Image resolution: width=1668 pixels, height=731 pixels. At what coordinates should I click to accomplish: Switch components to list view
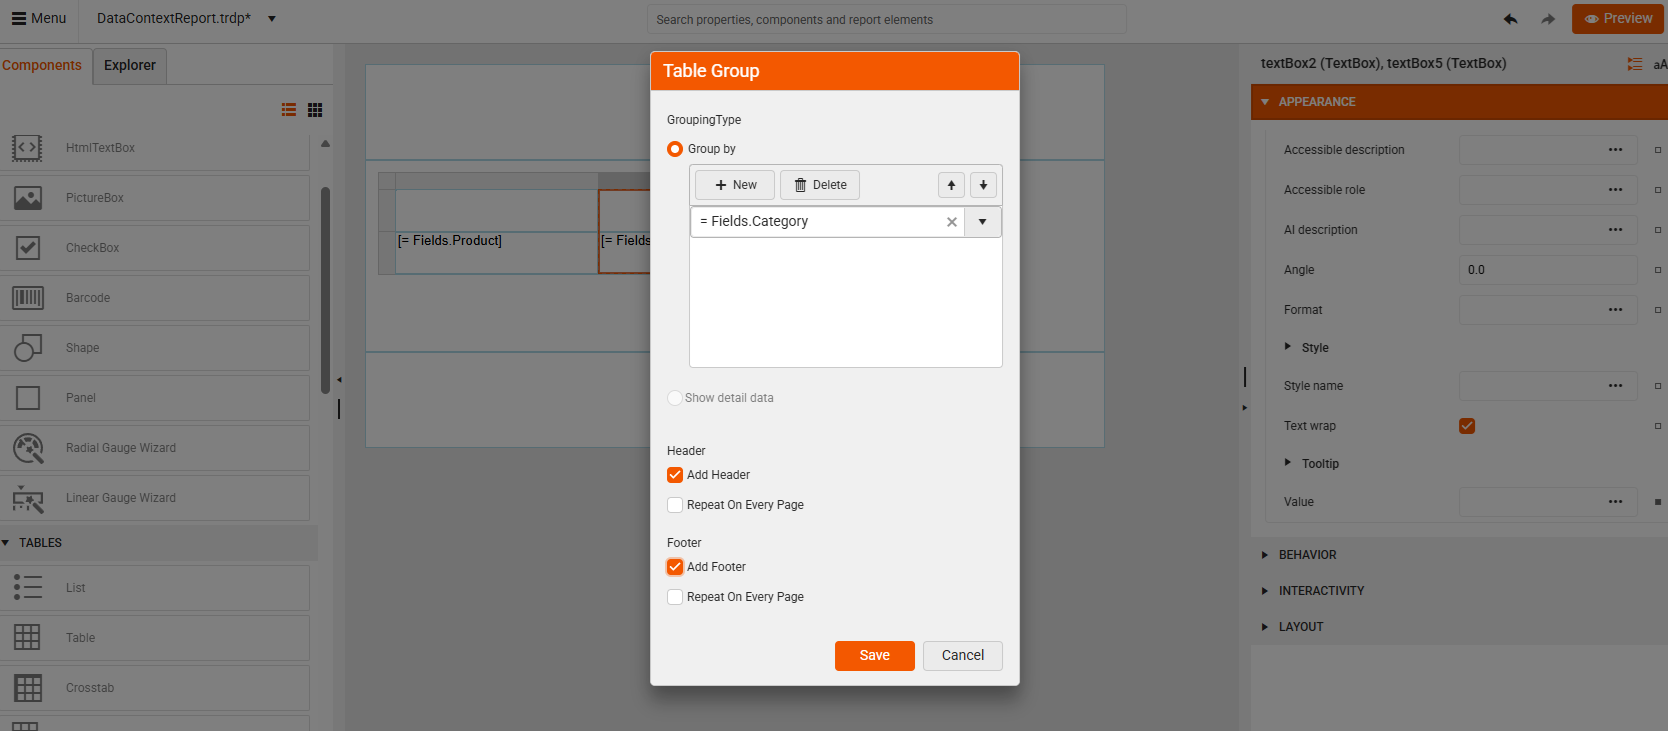tap(289, 110)
